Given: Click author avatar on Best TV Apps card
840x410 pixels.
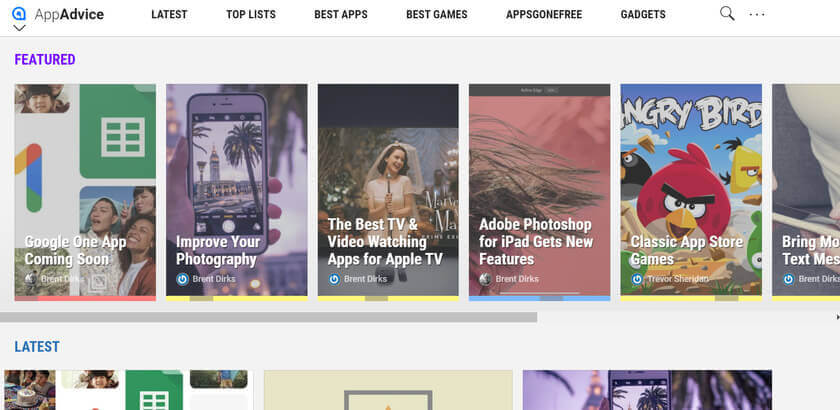Looking at the screenshot, I should point(334,279).
